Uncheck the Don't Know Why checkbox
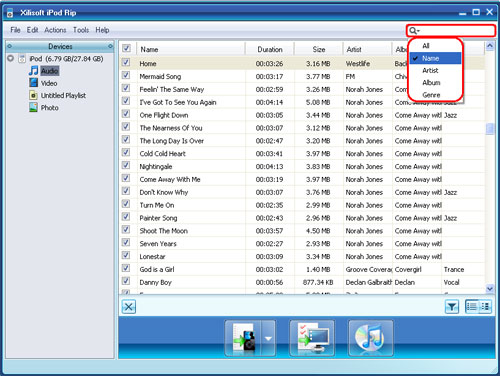 [x=126, y=191]
